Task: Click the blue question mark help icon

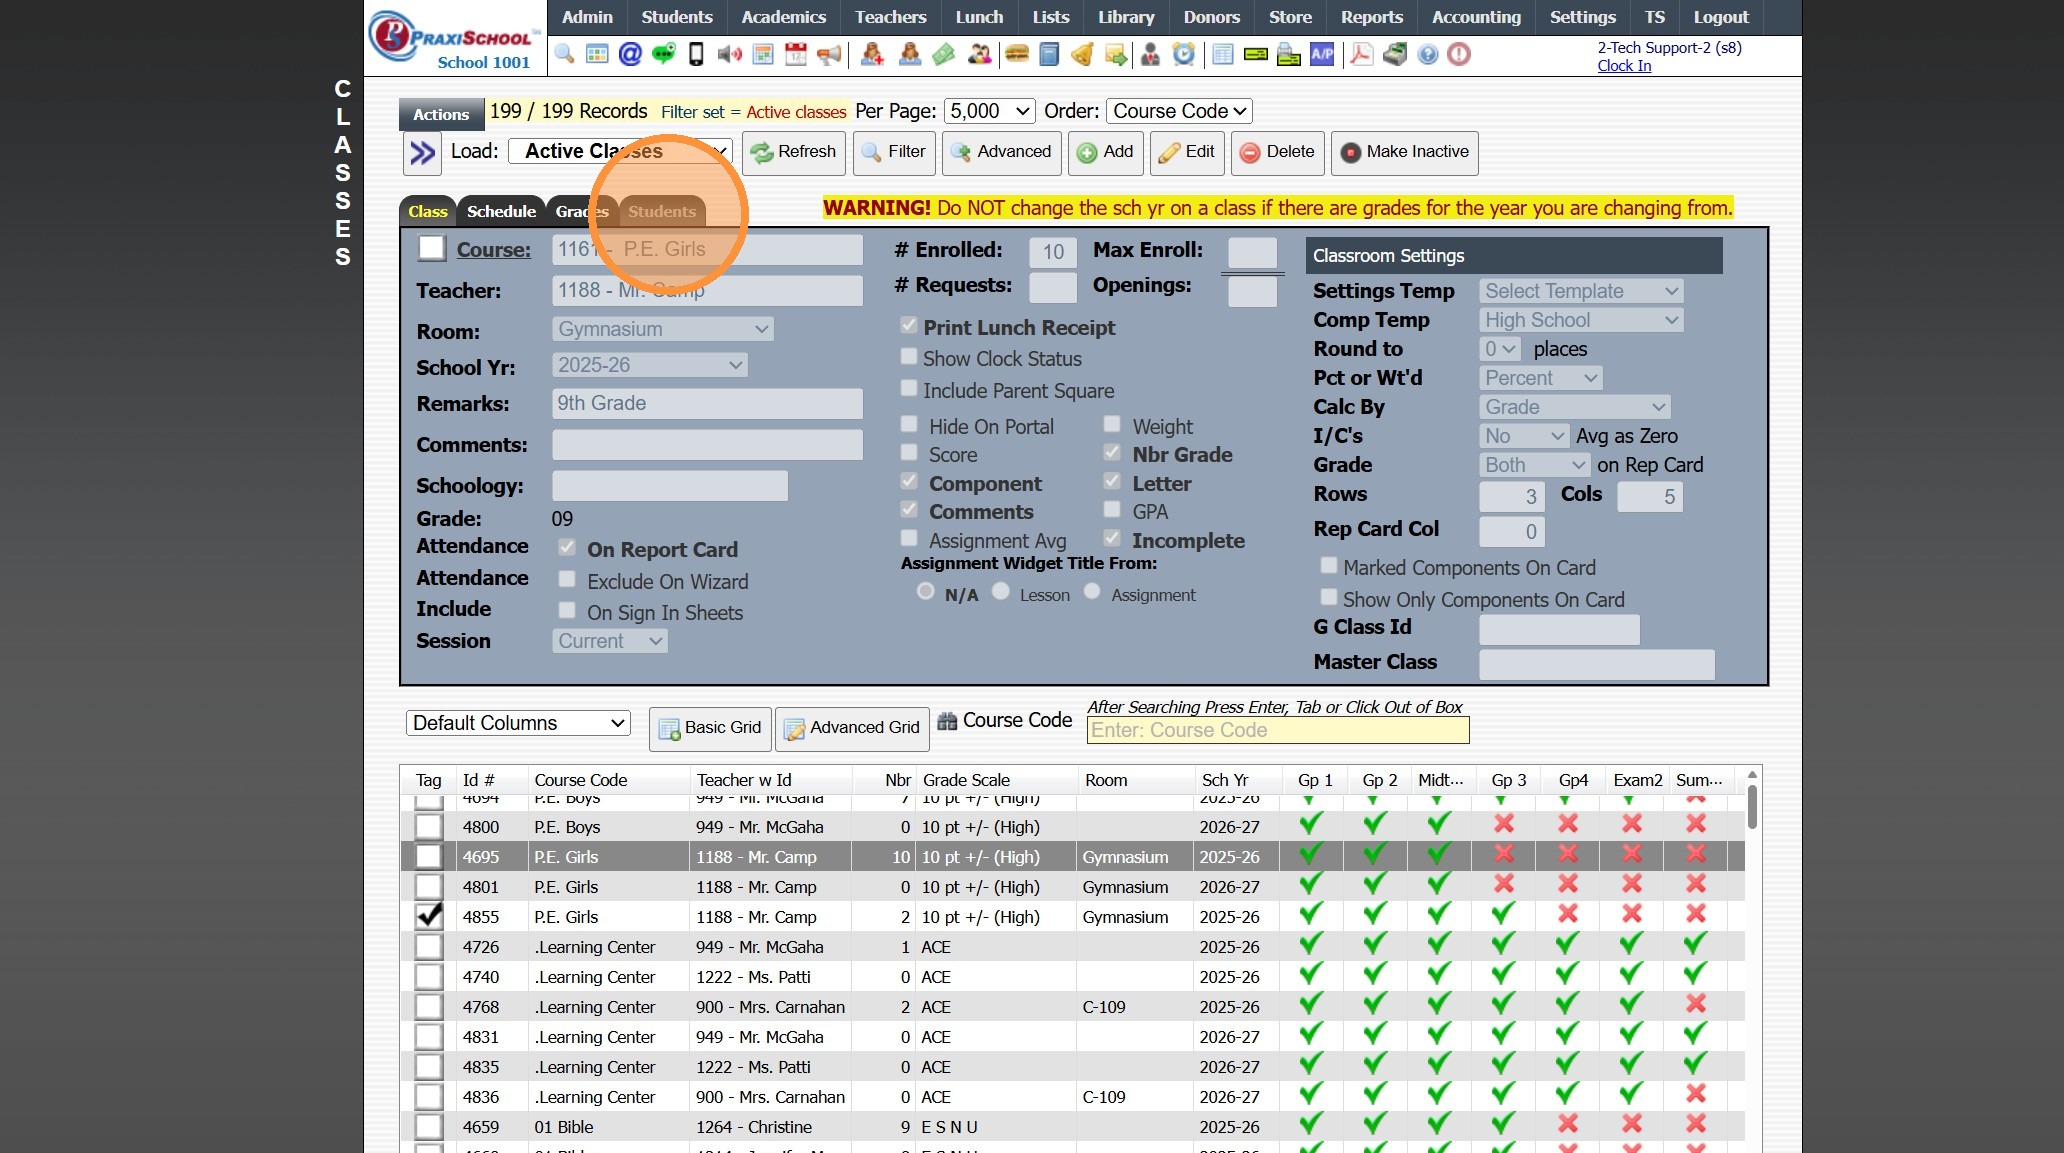Action: click(x=1428, y=54)
